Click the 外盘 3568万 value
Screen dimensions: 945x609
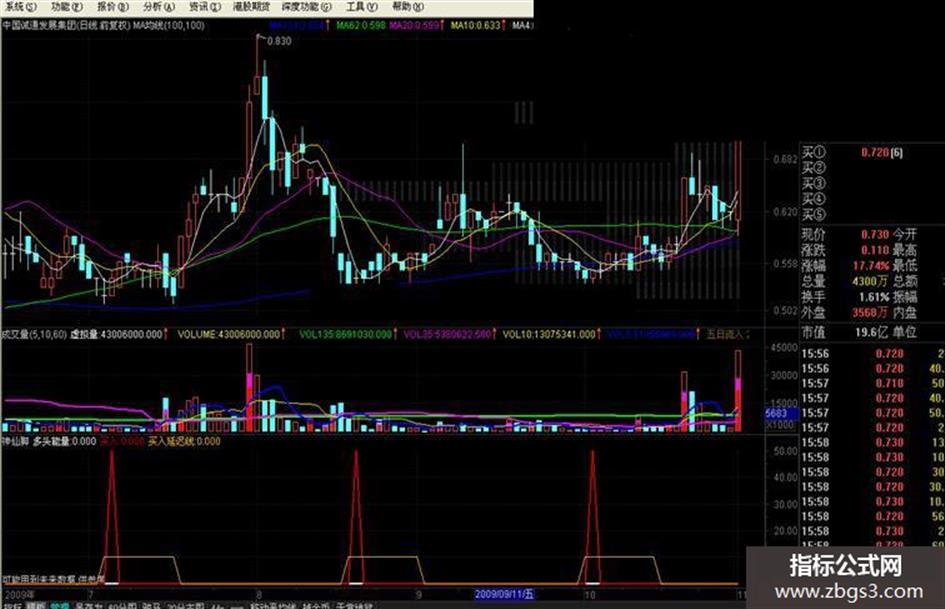tap(870, 312)
